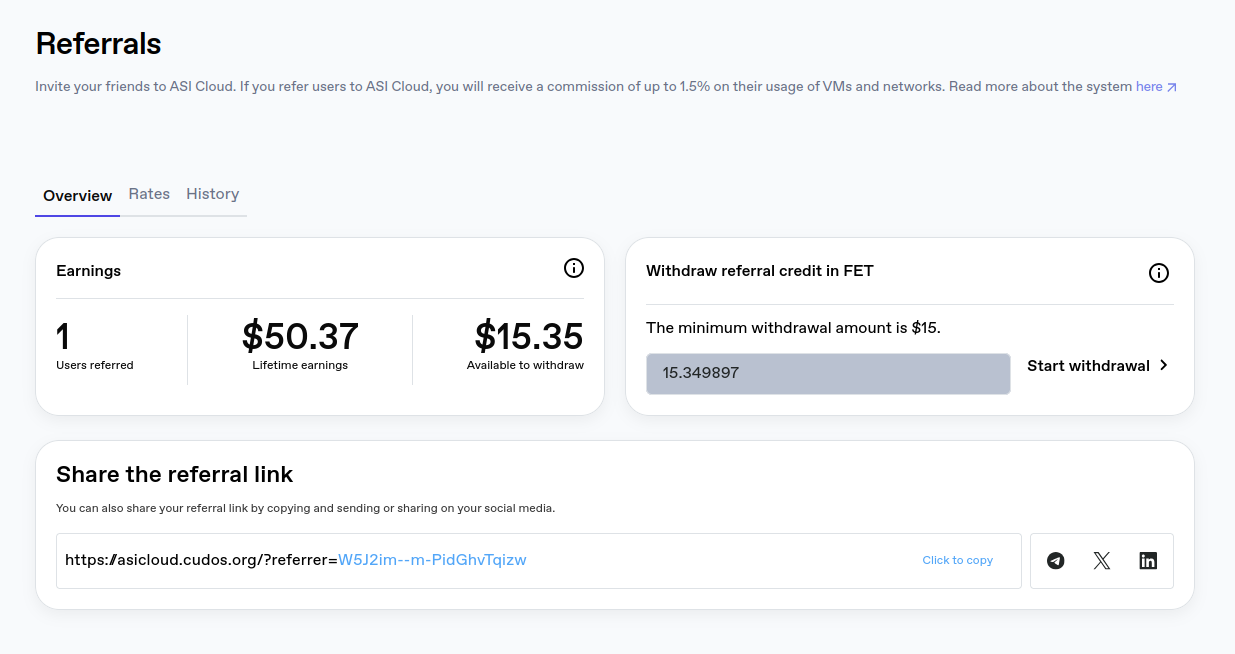
Task: Click the withdrawal amount field showing 15.349897
Action: [828, 373]
